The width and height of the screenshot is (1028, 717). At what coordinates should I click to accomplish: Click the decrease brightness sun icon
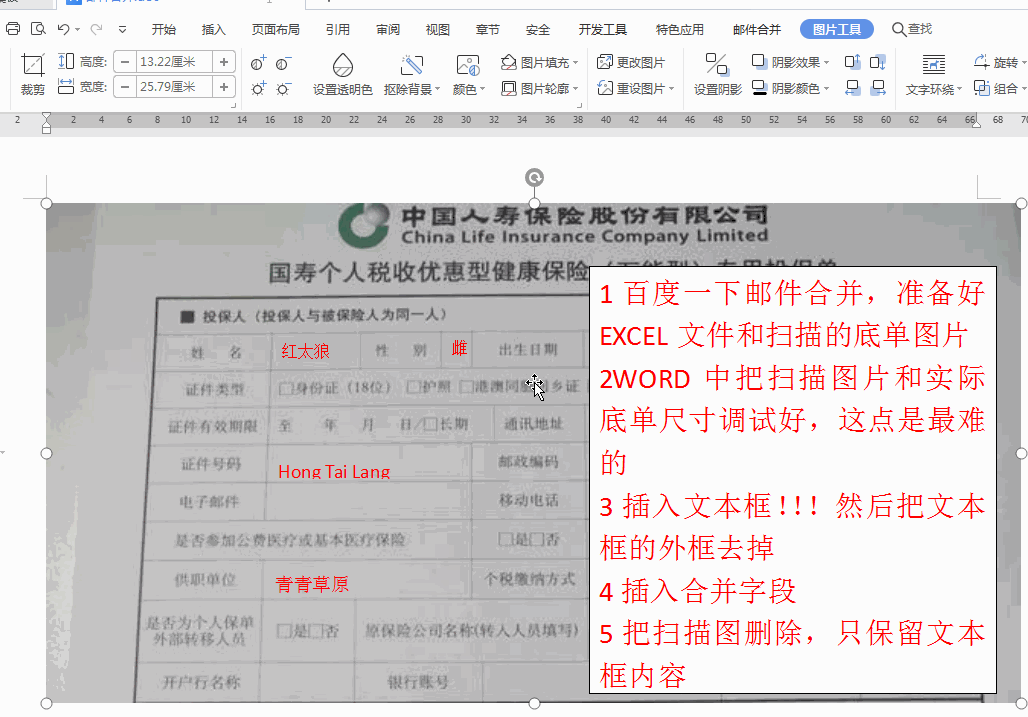pos(283,88)
